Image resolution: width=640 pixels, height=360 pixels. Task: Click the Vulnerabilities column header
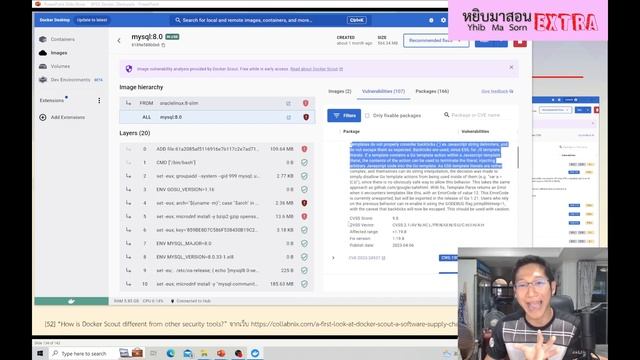475,131
